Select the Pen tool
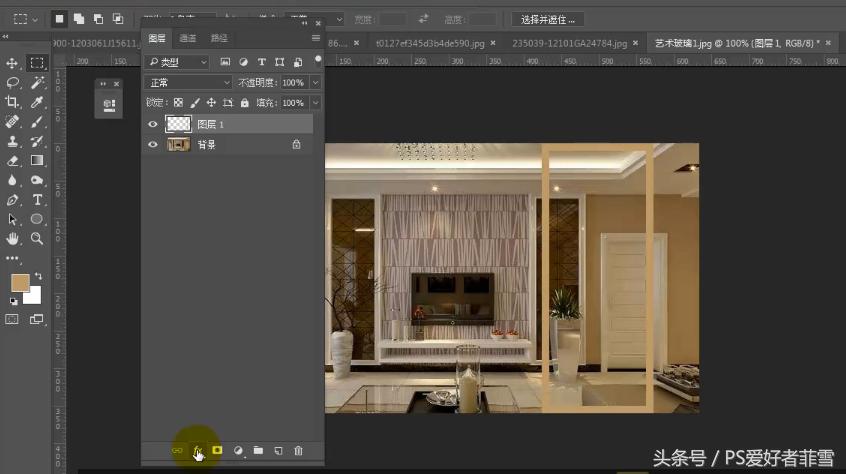 click(x=12, y=200)
